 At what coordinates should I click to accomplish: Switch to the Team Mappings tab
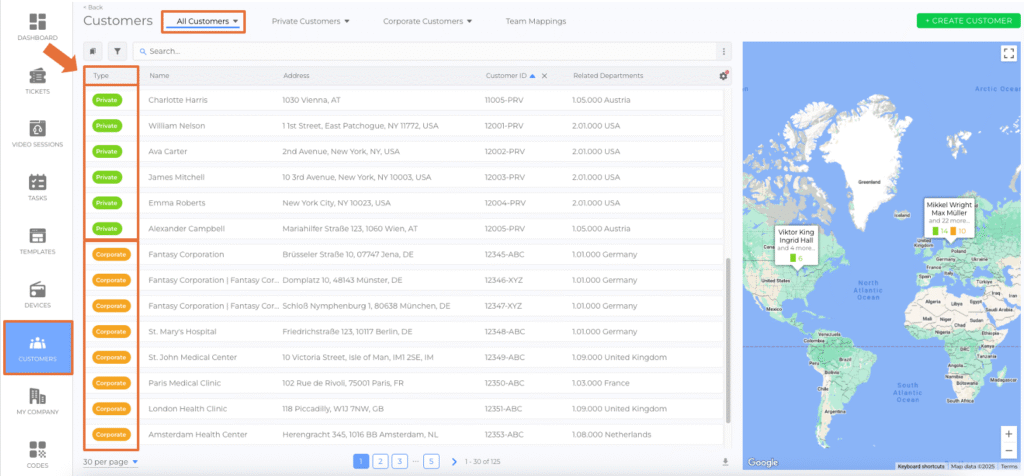click(535, 21)
